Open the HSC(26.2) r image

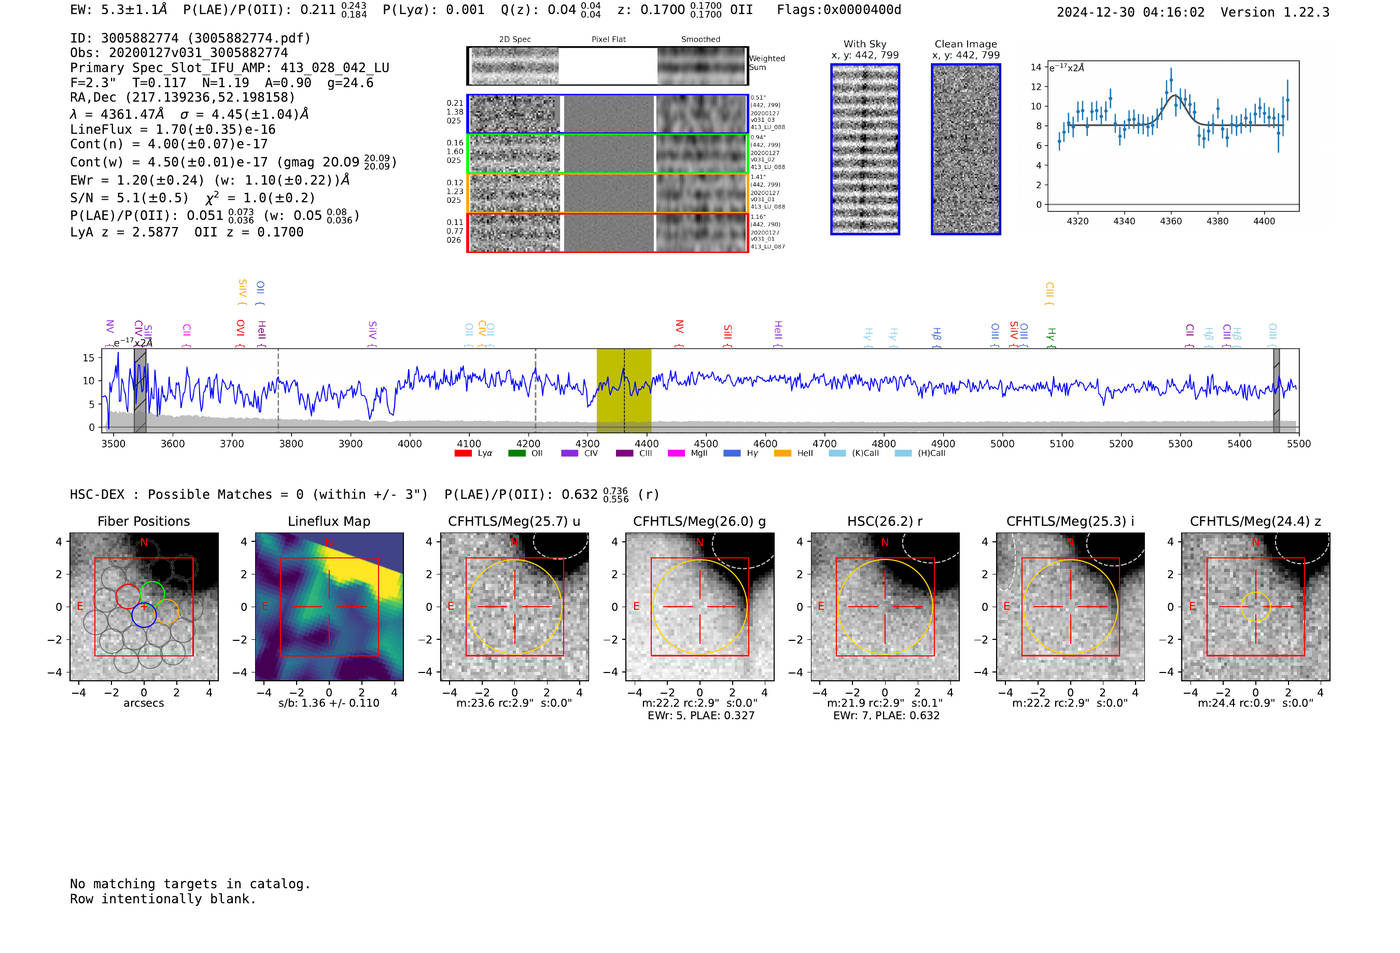coord(885,607)
